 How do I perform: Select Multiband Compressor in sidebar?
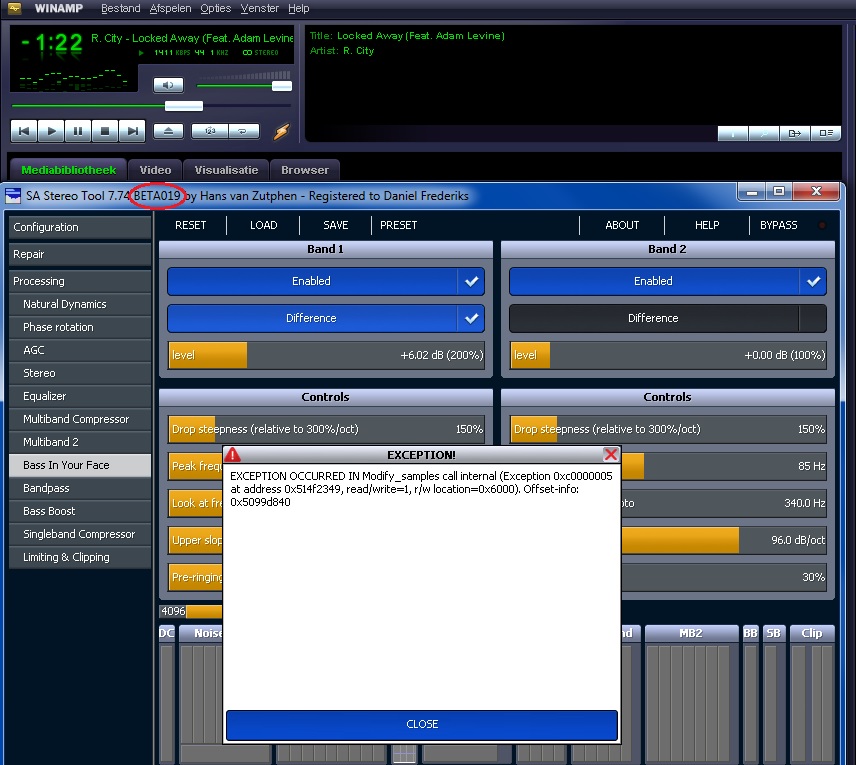80,419
